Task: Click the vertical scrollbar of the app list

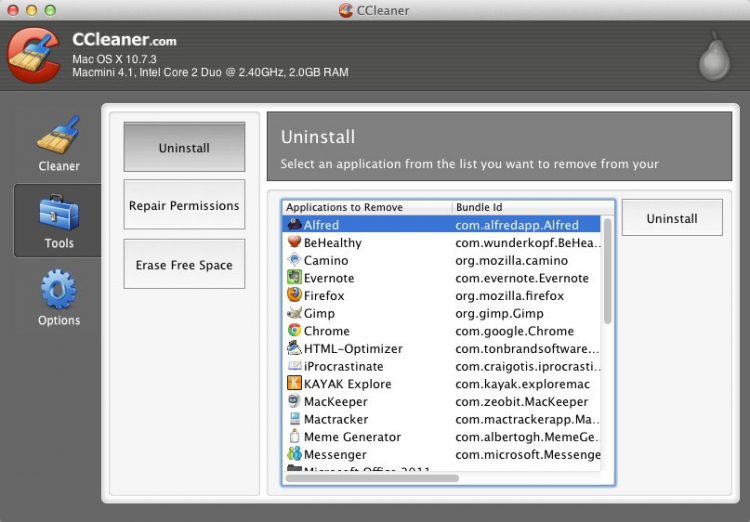Action: (x=608, y=270)
